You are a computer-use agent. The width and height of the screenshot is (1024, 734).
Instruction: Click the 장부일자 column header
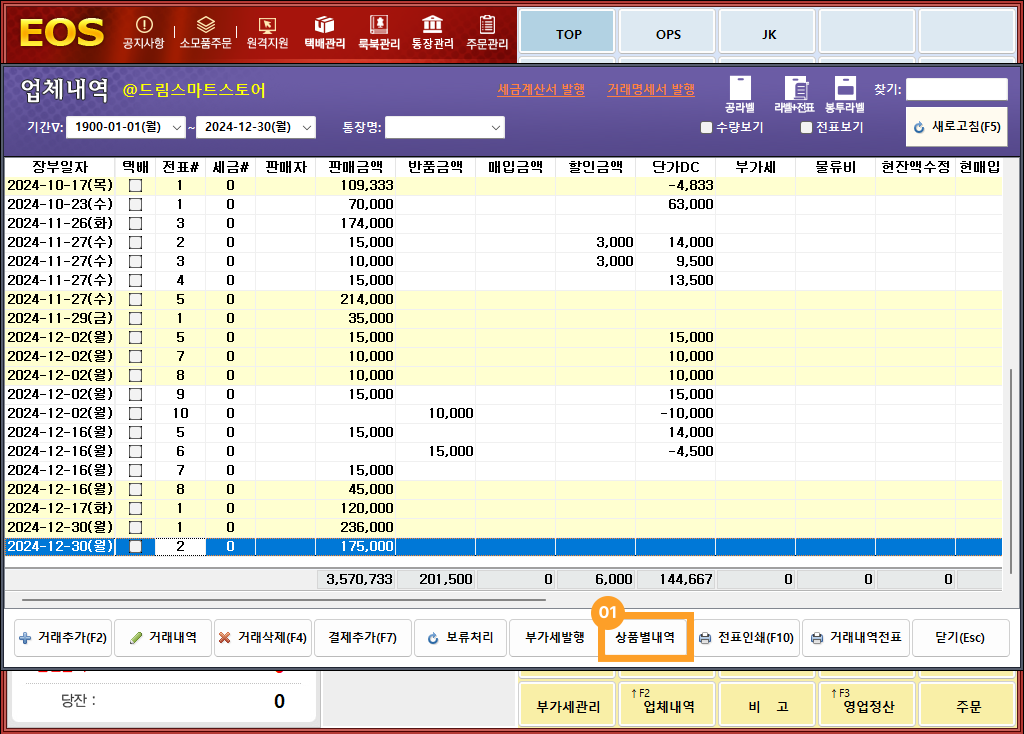(60, 167)
